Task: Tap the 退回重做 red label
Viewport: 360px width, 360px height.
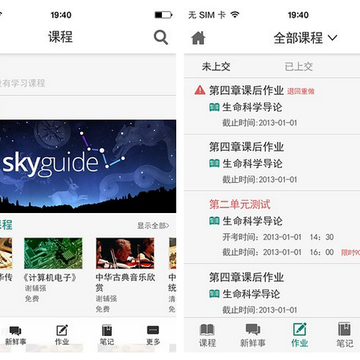Action: point(301,91)
